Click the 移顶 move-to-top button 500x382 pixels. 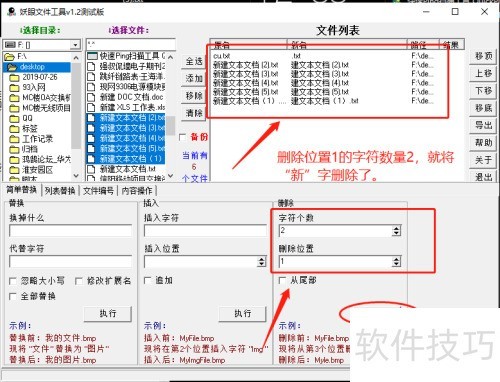[x=483, y=56]
